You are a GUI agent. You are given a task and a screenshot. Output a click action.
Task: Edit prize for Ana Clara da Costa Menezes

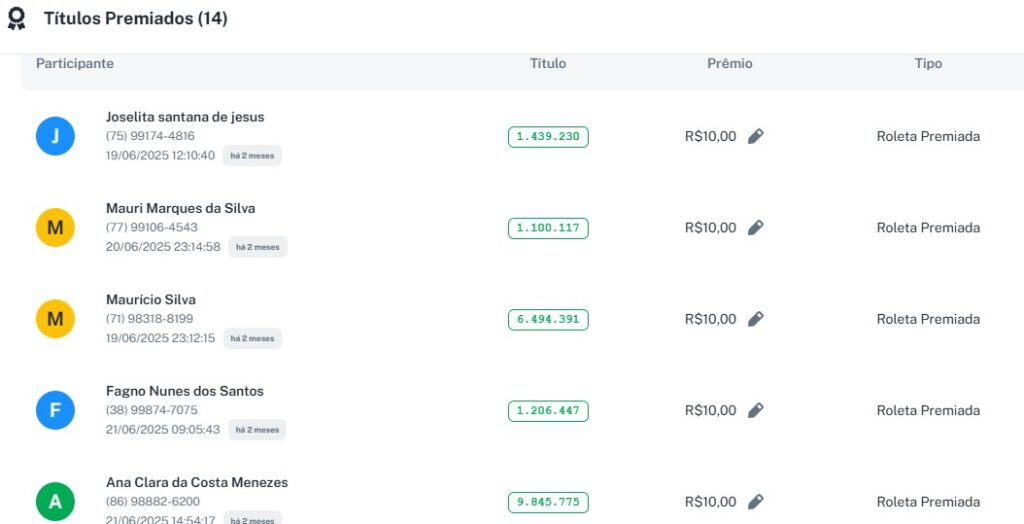[756, 502]
